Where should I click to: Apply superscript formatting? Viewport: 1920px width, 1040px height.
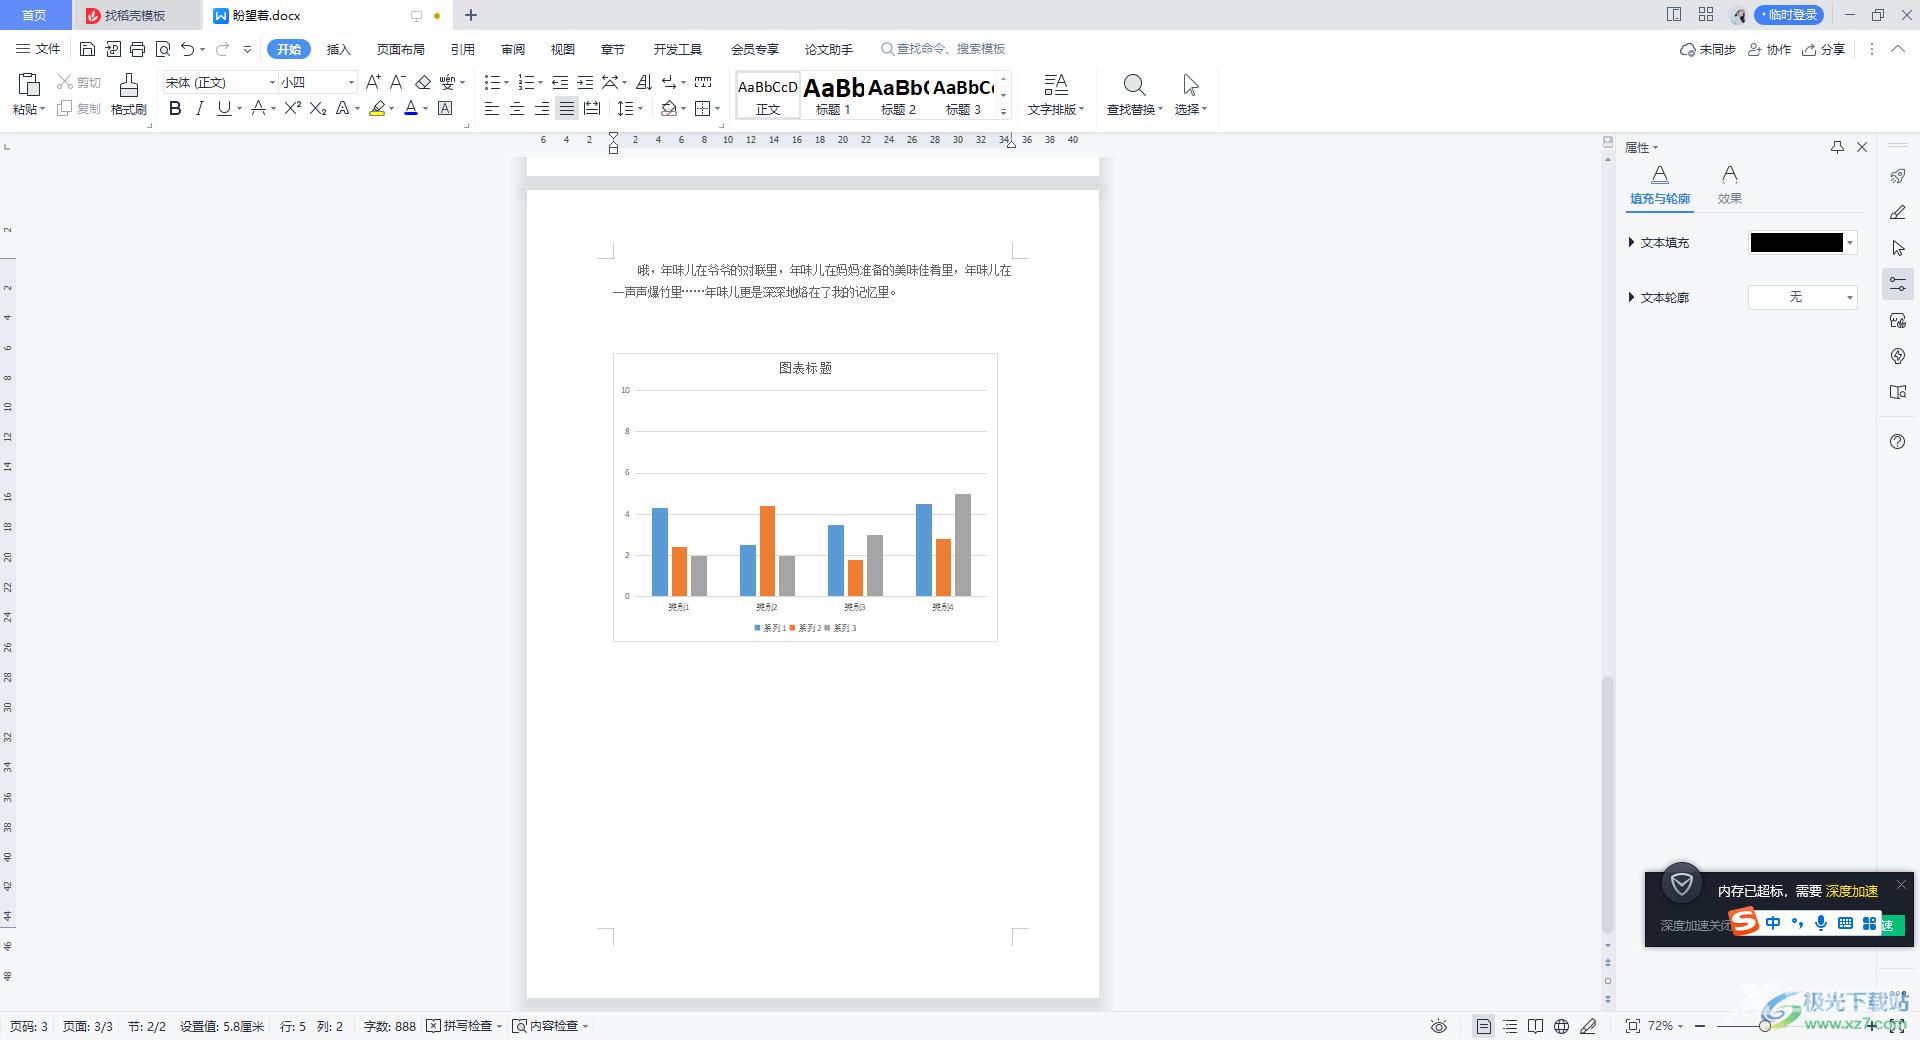coord(293,108)
